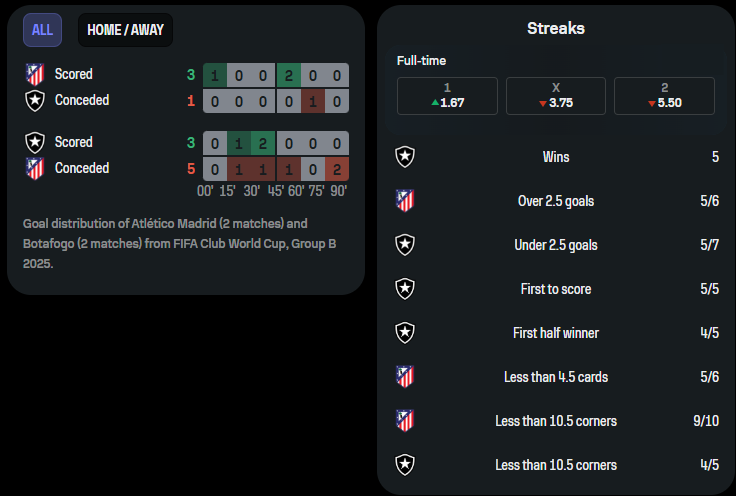Click the Botafogo crest beside First half winner

point(405,333)
